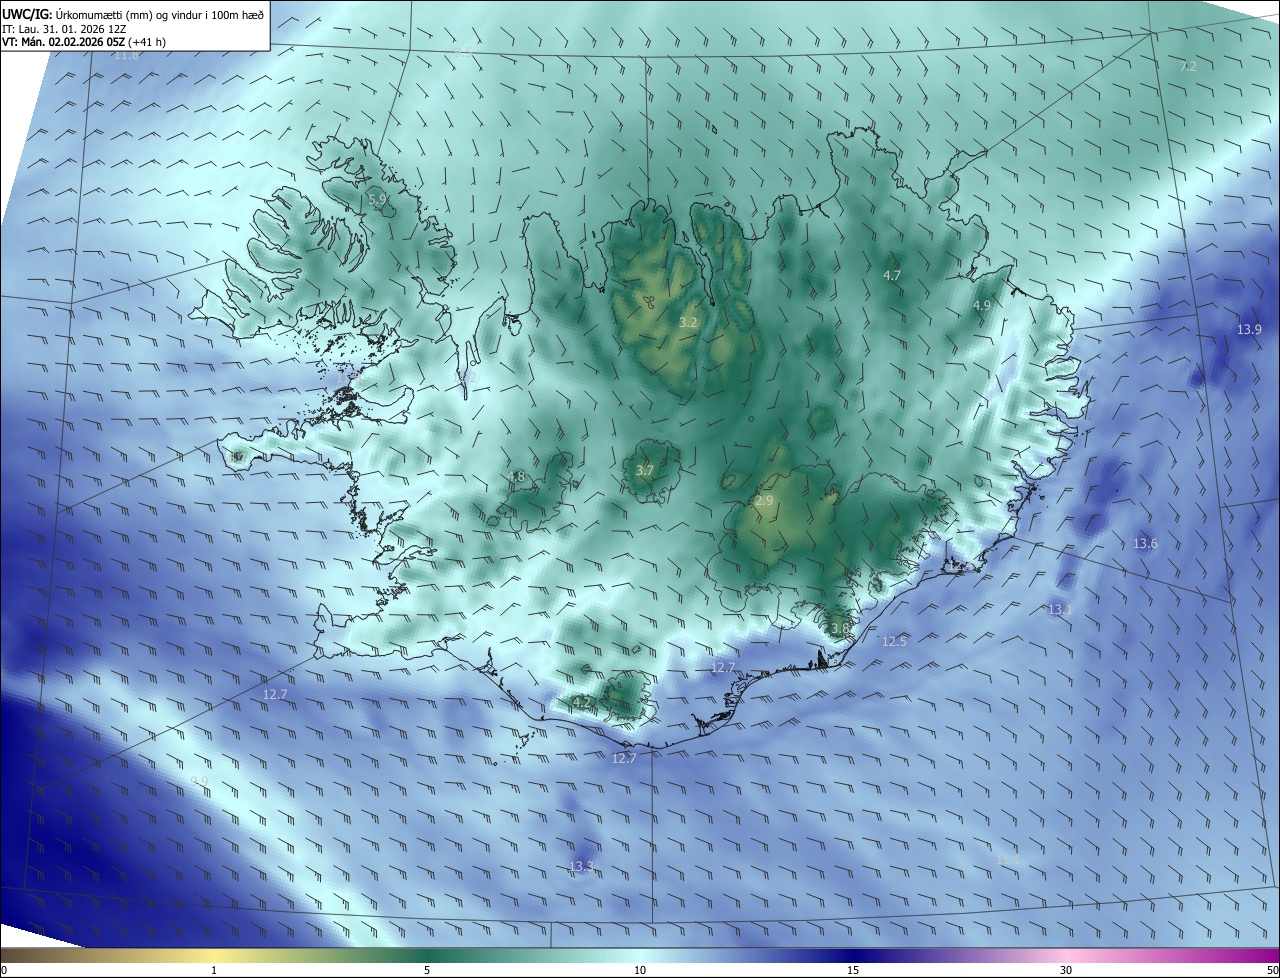Click the 9.9 value label
The height and width of the screenshot is (978, 1280).
(x=199, y=781)
